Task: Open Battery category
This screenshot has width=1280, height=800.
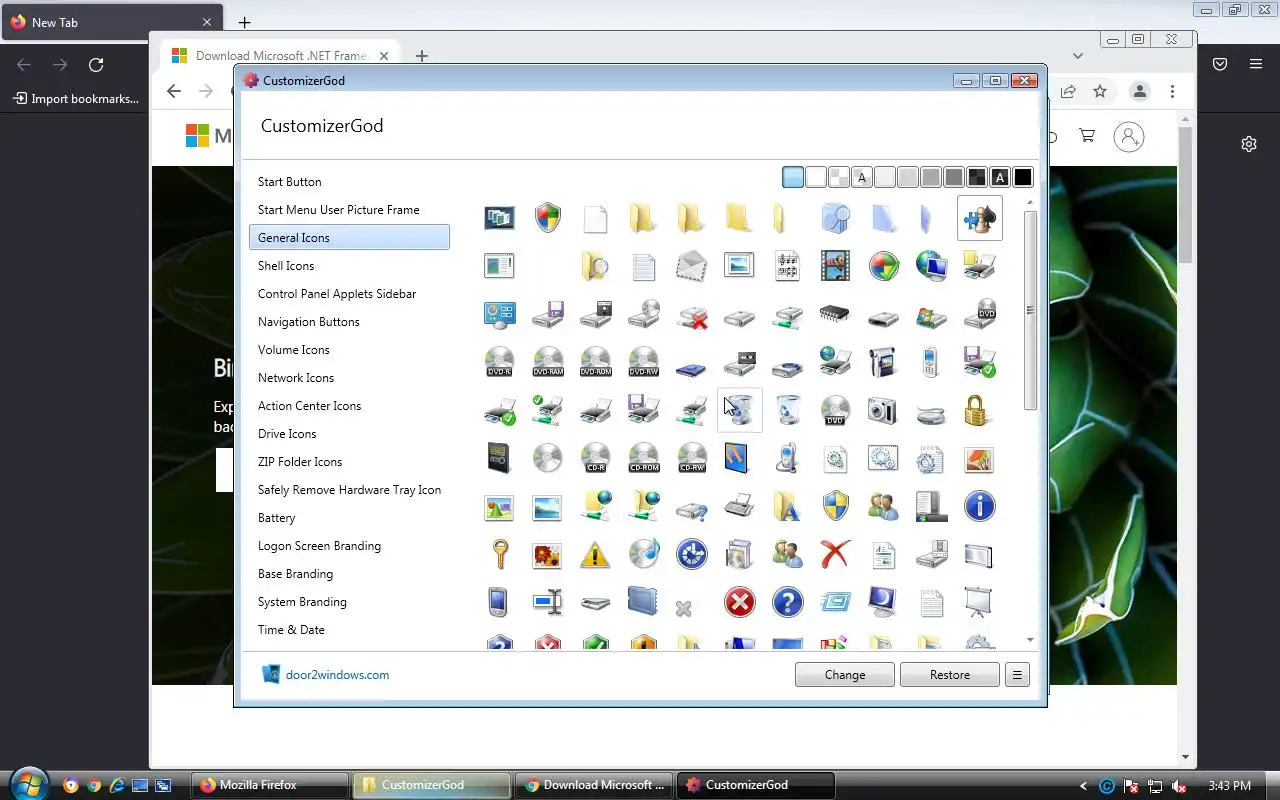Action: pos(349,518)
